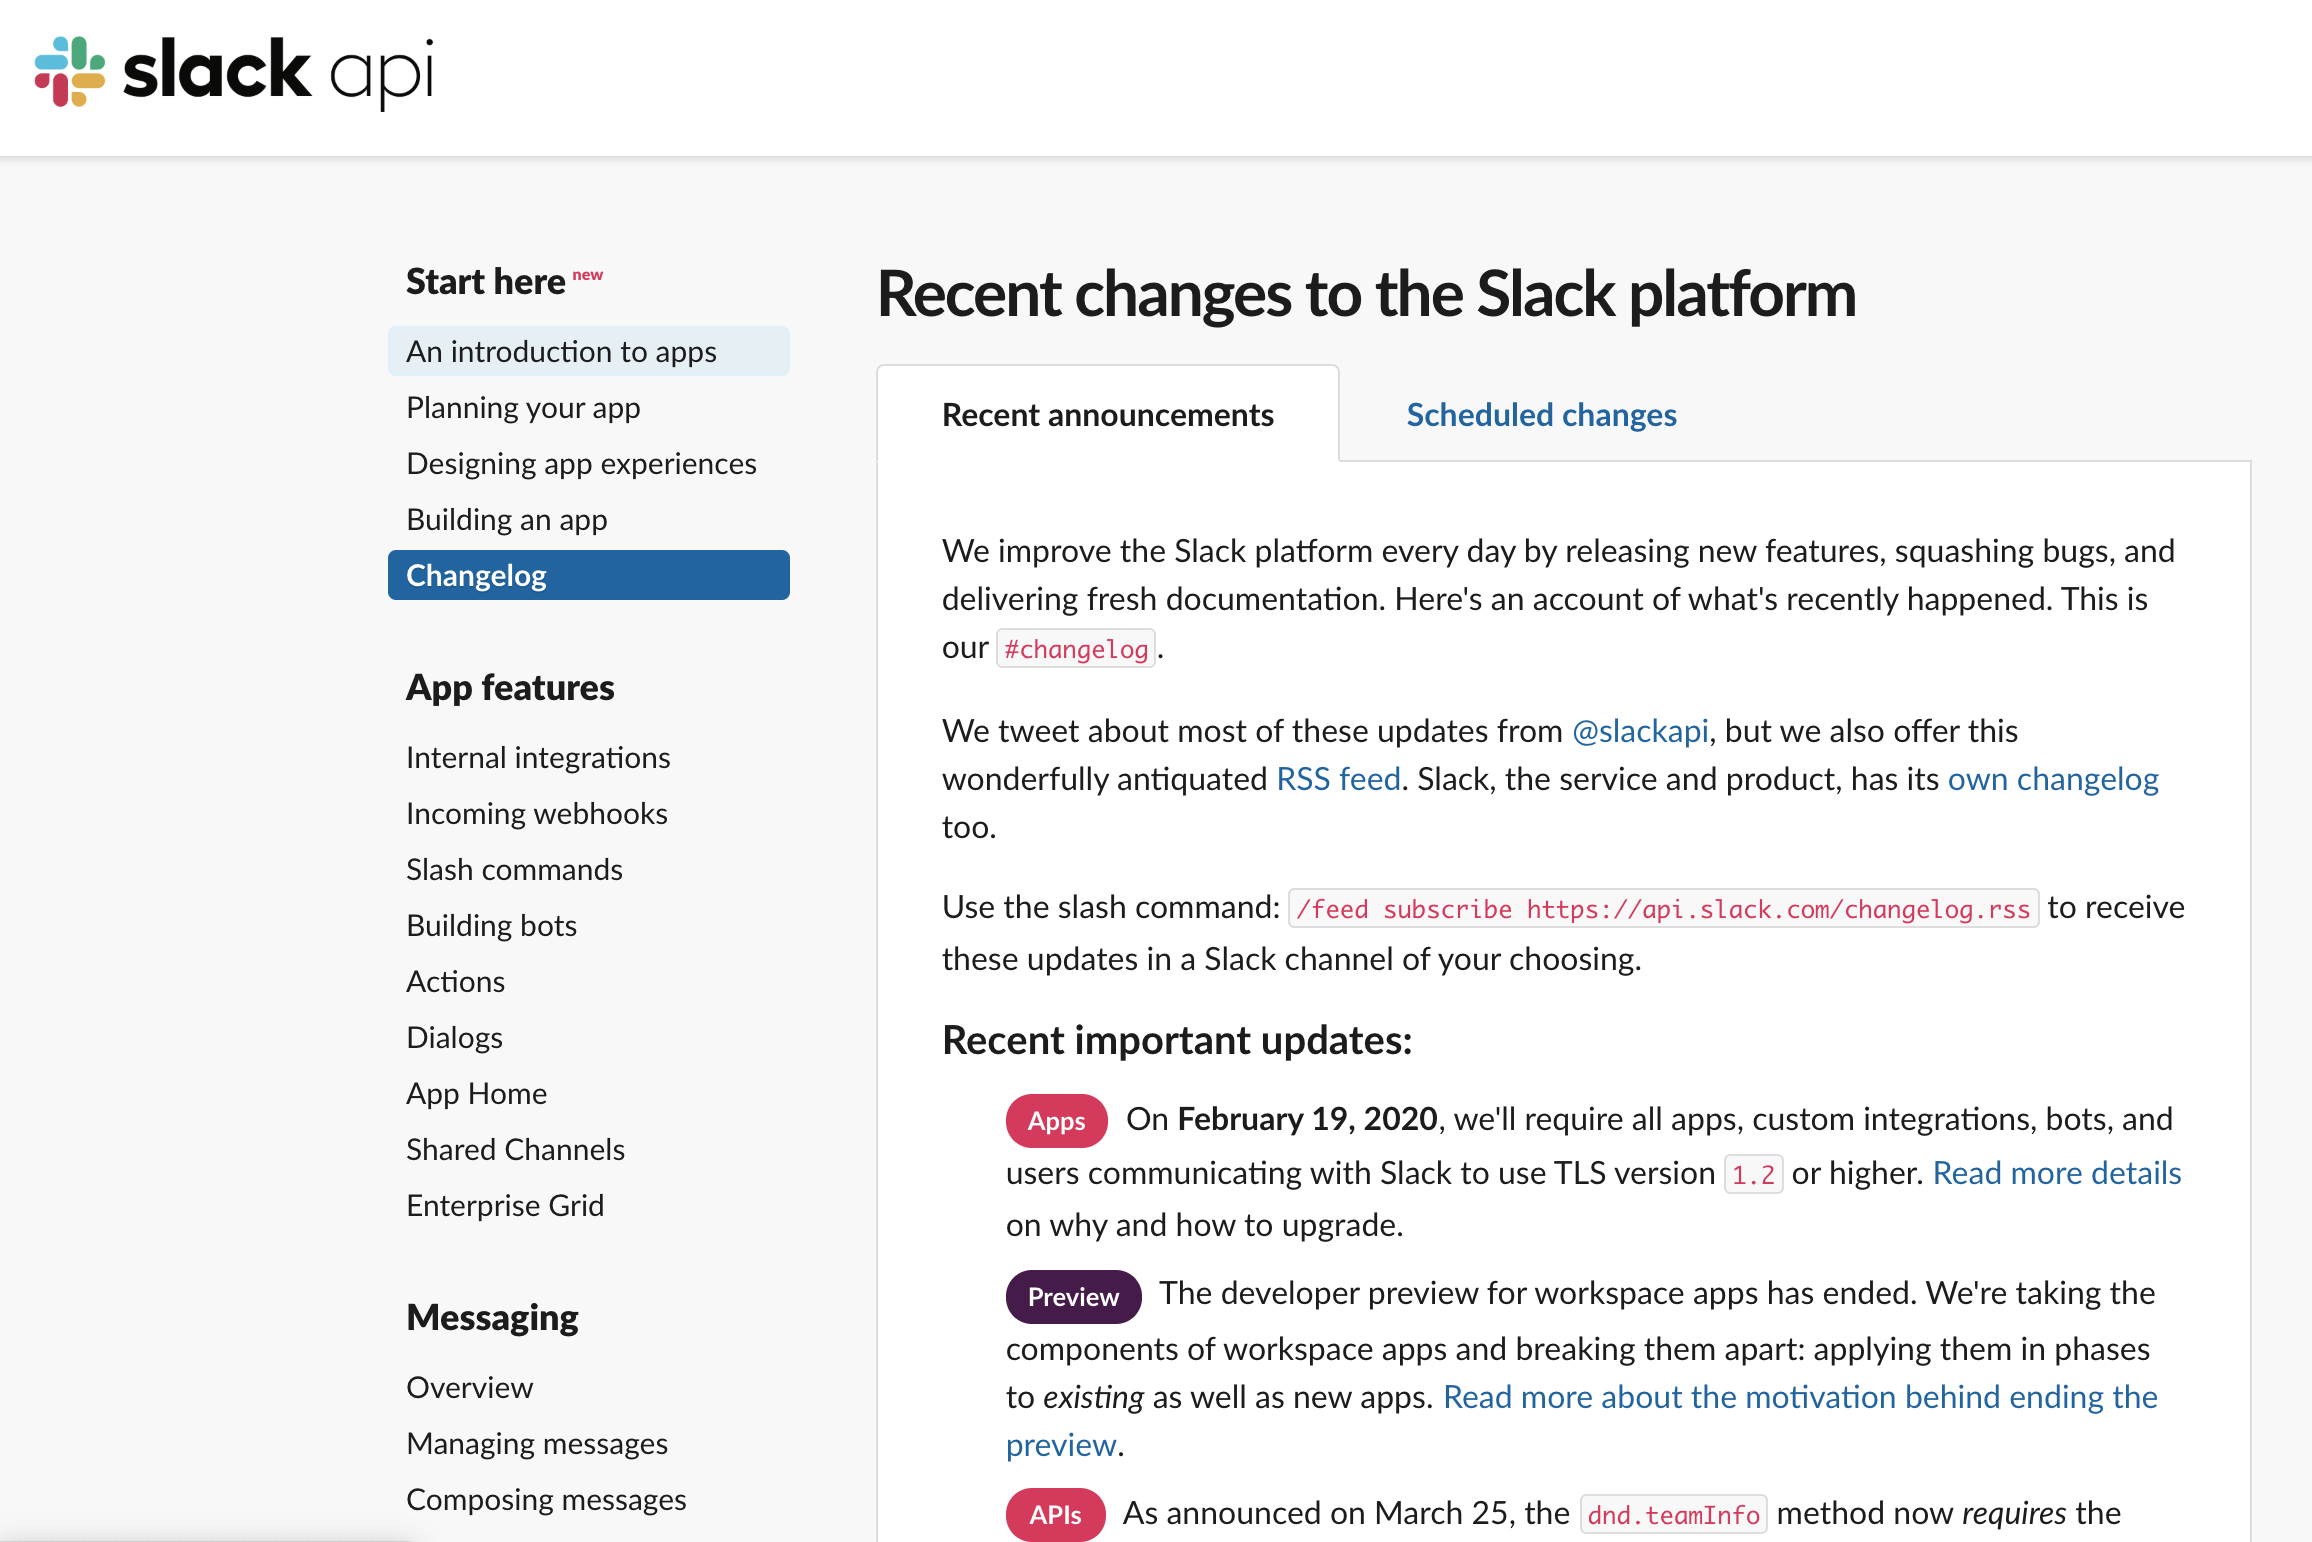The height and width of the screenshot is (1542, 2312).
Task: Go to 'Managing messages' page
Action: coord(537,1443)
